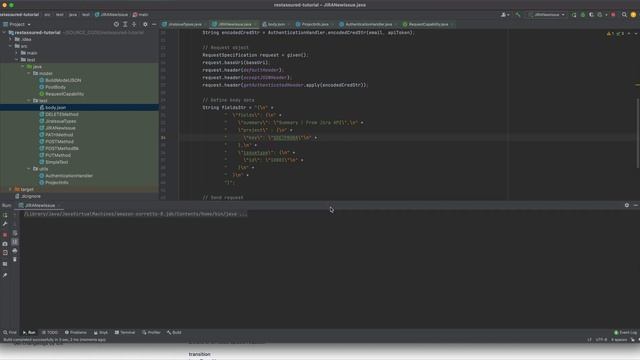
Task: Clear the console with trash icon
Action: [x=15, y=260]
